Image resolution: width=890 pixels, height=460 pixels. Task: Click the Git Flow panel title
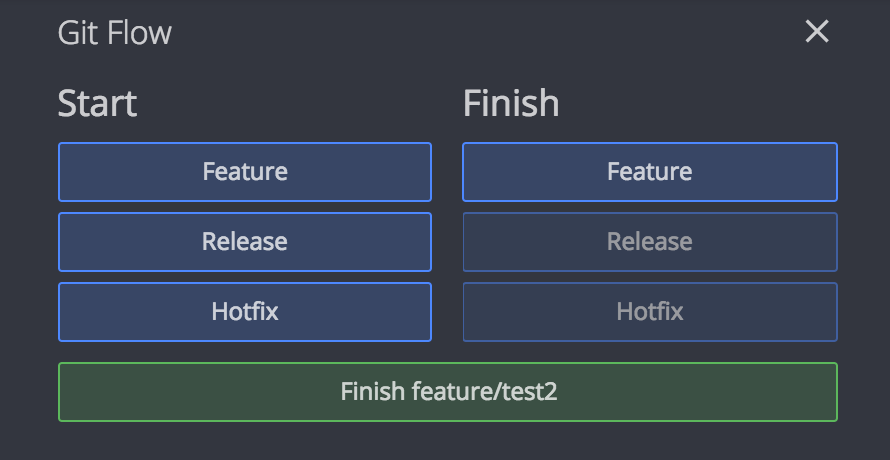pyautogui.click(x=115, y=32)
